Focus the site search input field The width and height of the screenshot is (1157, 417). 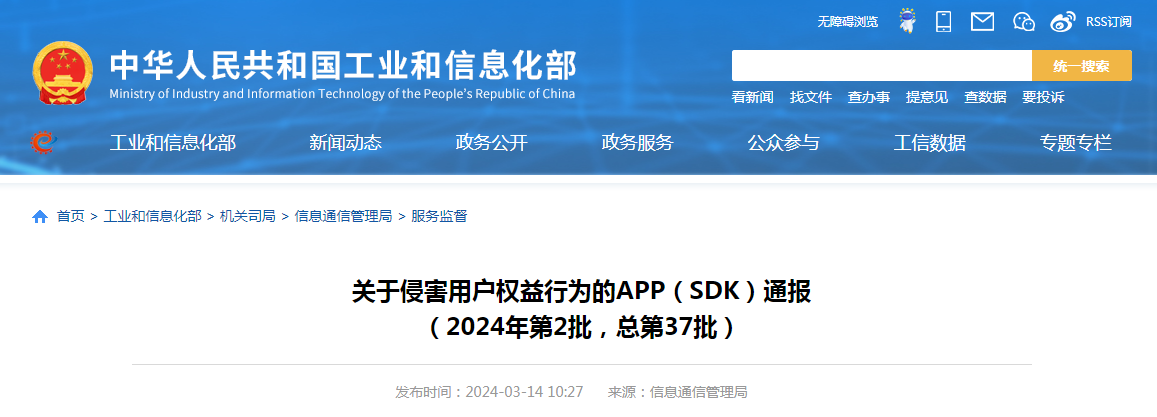pos(882,66)
